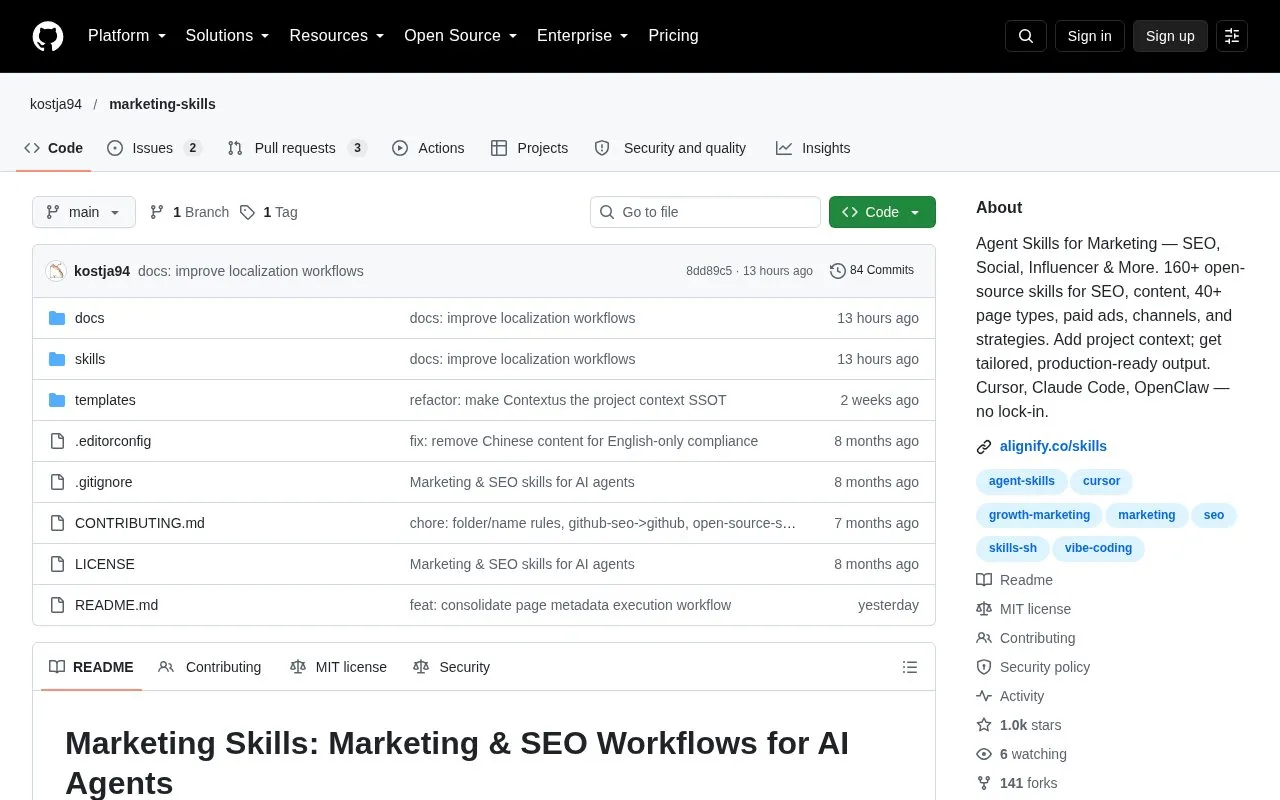Viewport: 1280px width, 800px height.
Task: Open the search magnifier button
Action: (1026, 36)
